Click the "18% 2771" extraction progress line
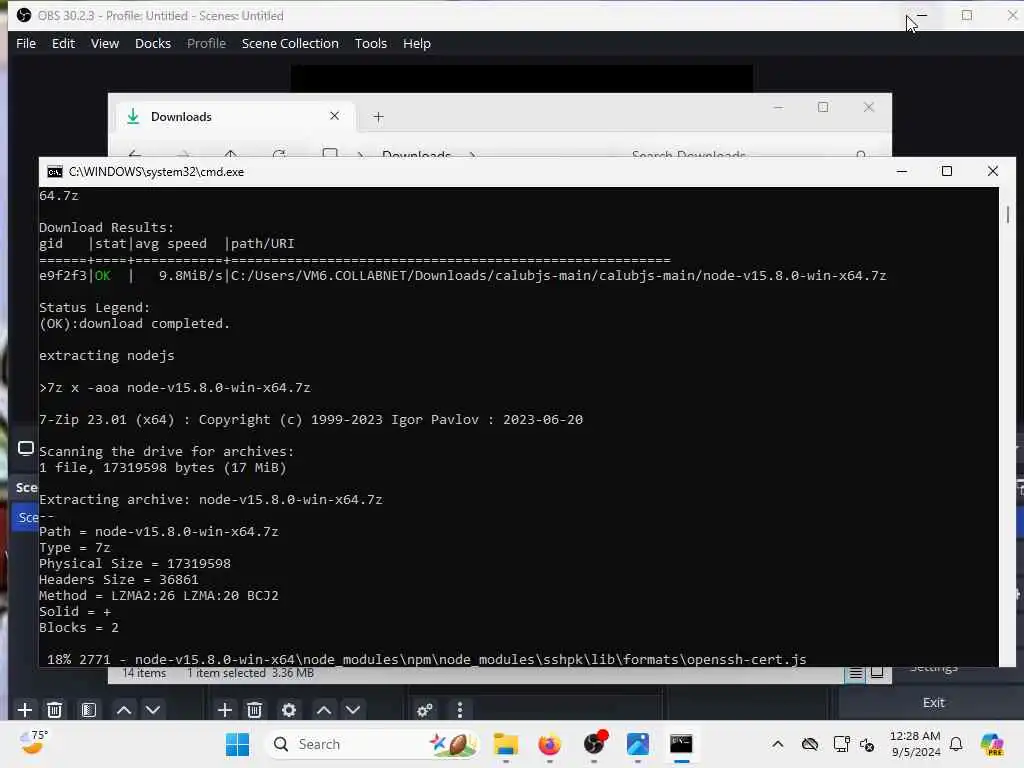The image size is (1024, 768). (426, 659)
